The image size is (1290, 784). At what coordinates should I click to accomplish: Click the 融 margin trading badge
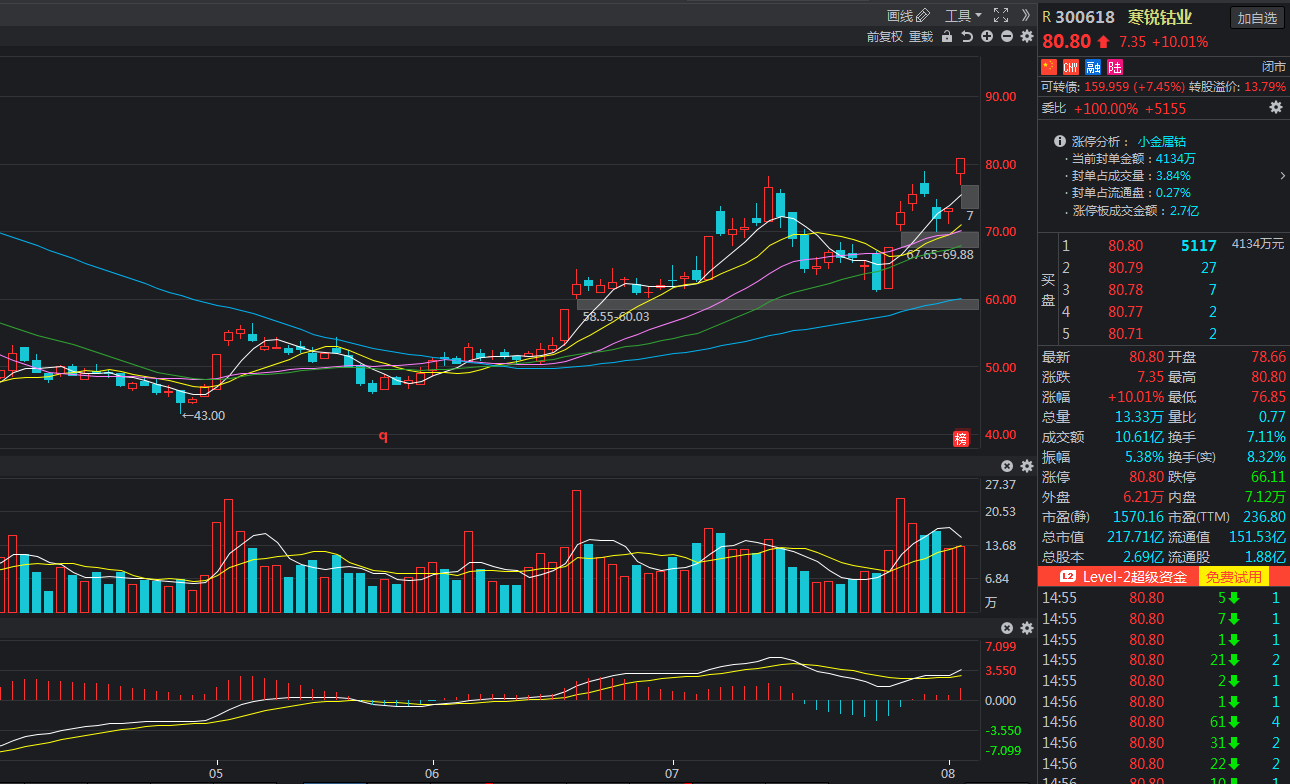point(1093,67)
